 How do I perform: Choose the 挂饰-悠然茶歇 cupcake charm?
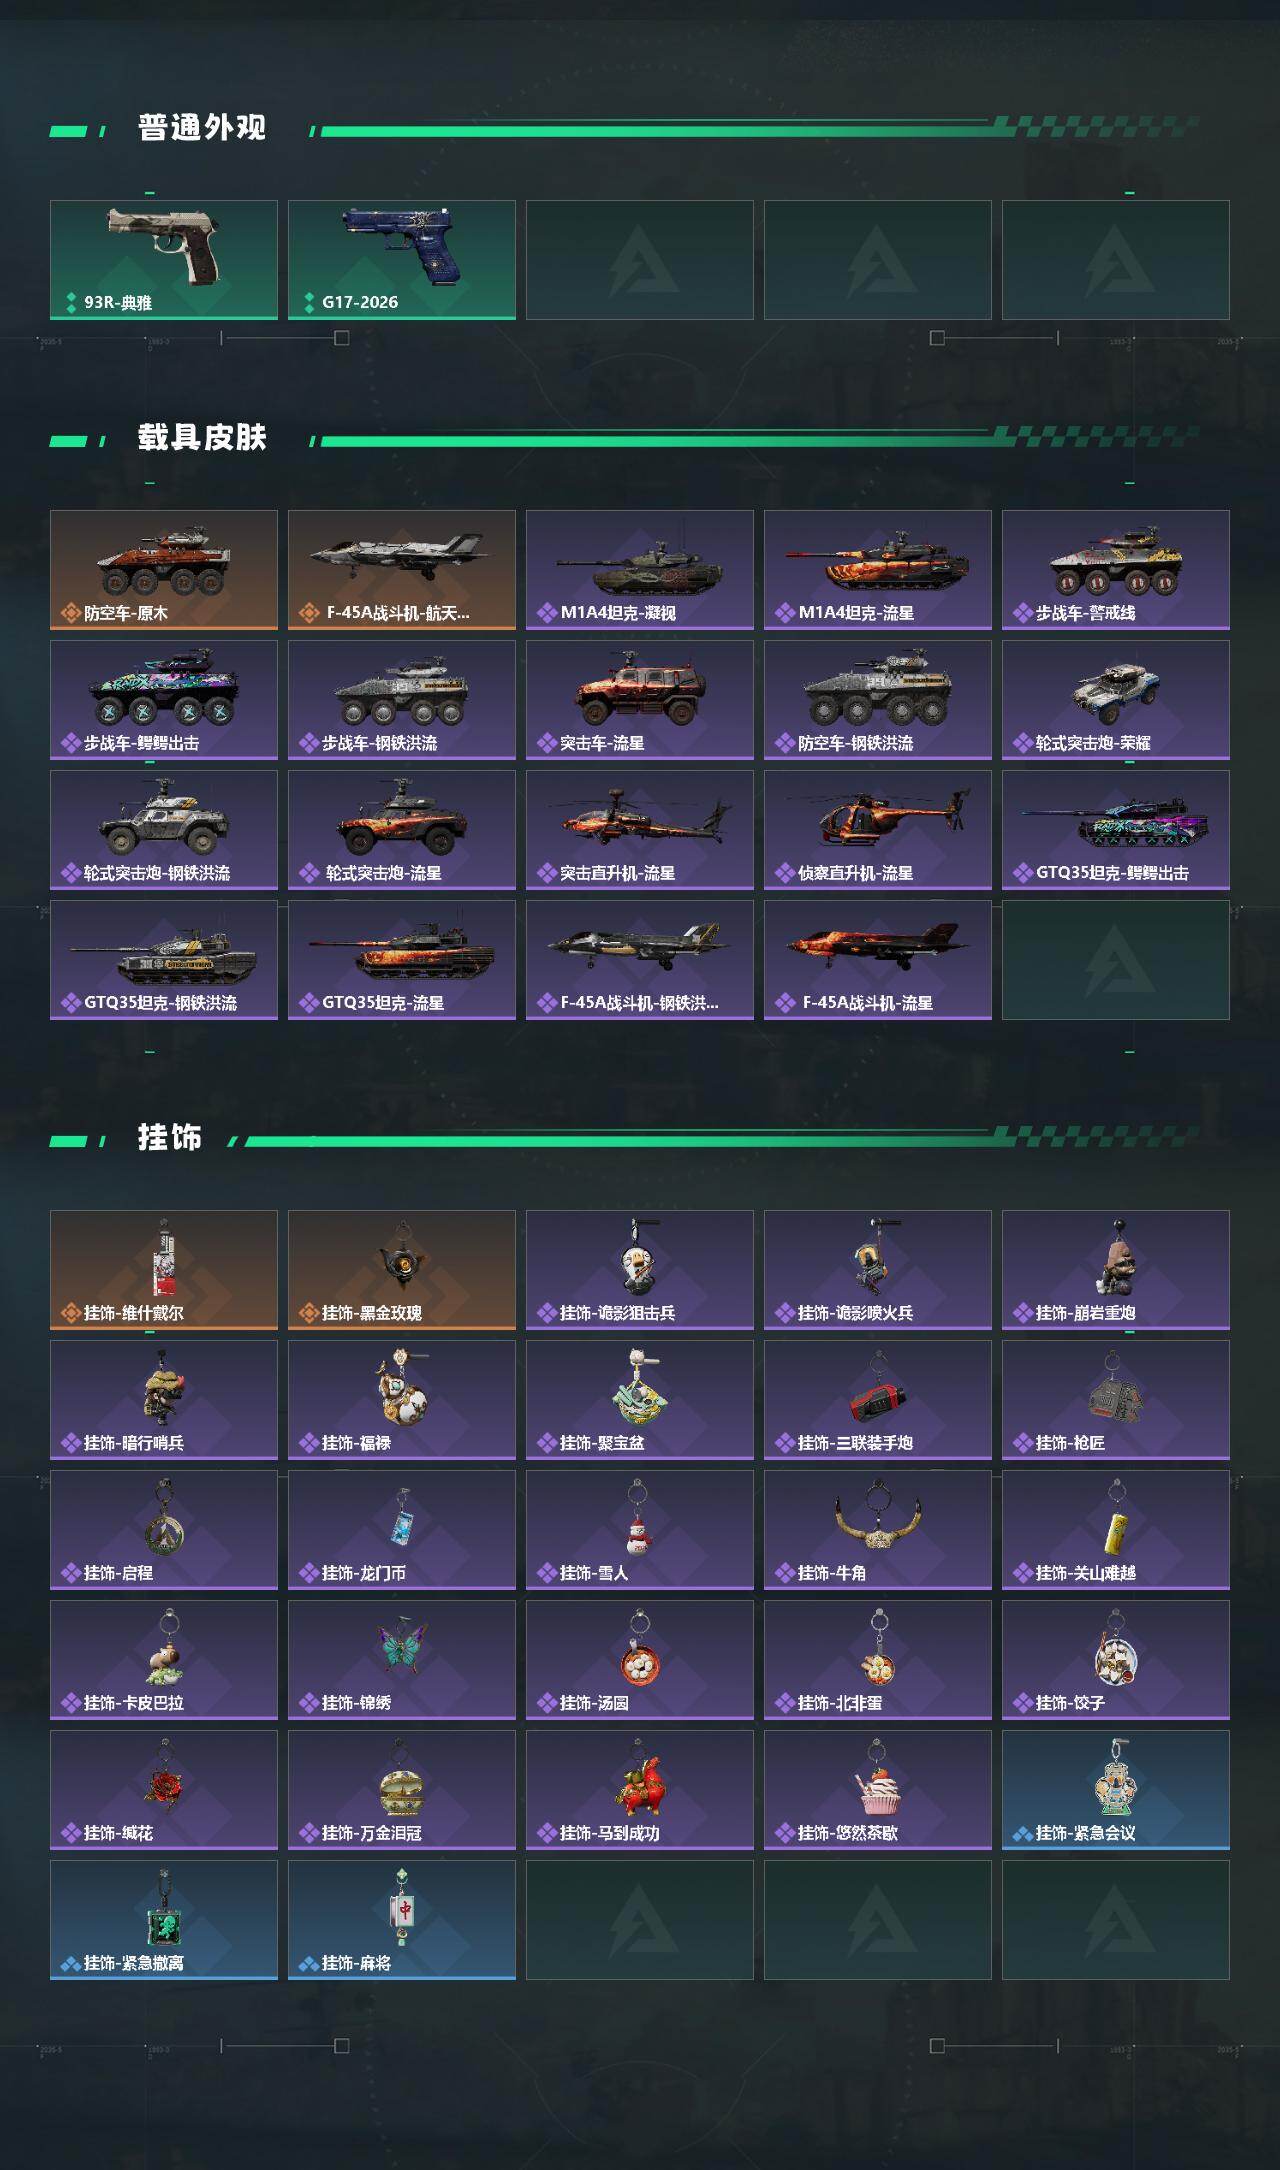pyautogui.click(x=878, y=1790)
